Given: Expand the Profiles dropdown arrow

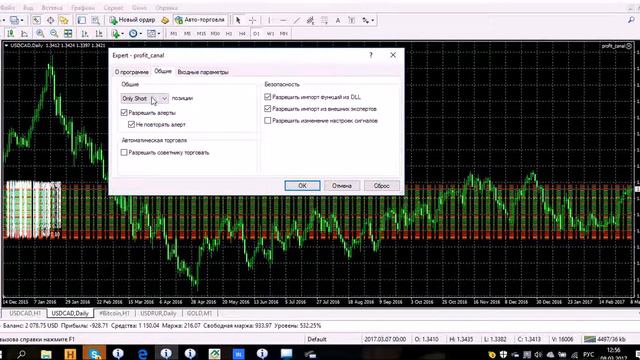Looking at the screenshot, I should (x=22, y=20).
